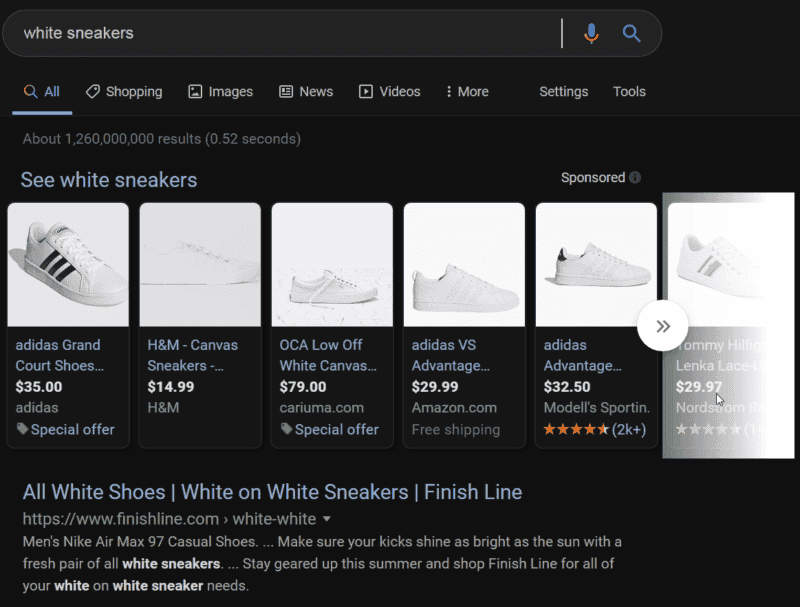Open the All White Shoes Finish Line result

[x=272, y=492]
